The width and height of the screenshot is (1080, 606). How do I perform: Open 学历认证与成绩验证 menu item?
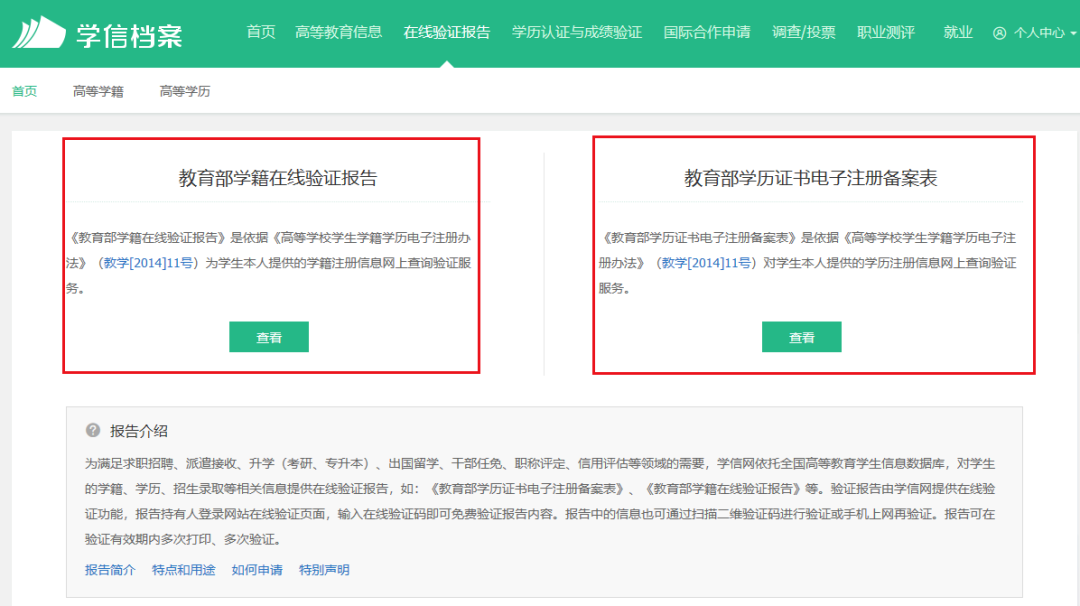pos(577,32)
